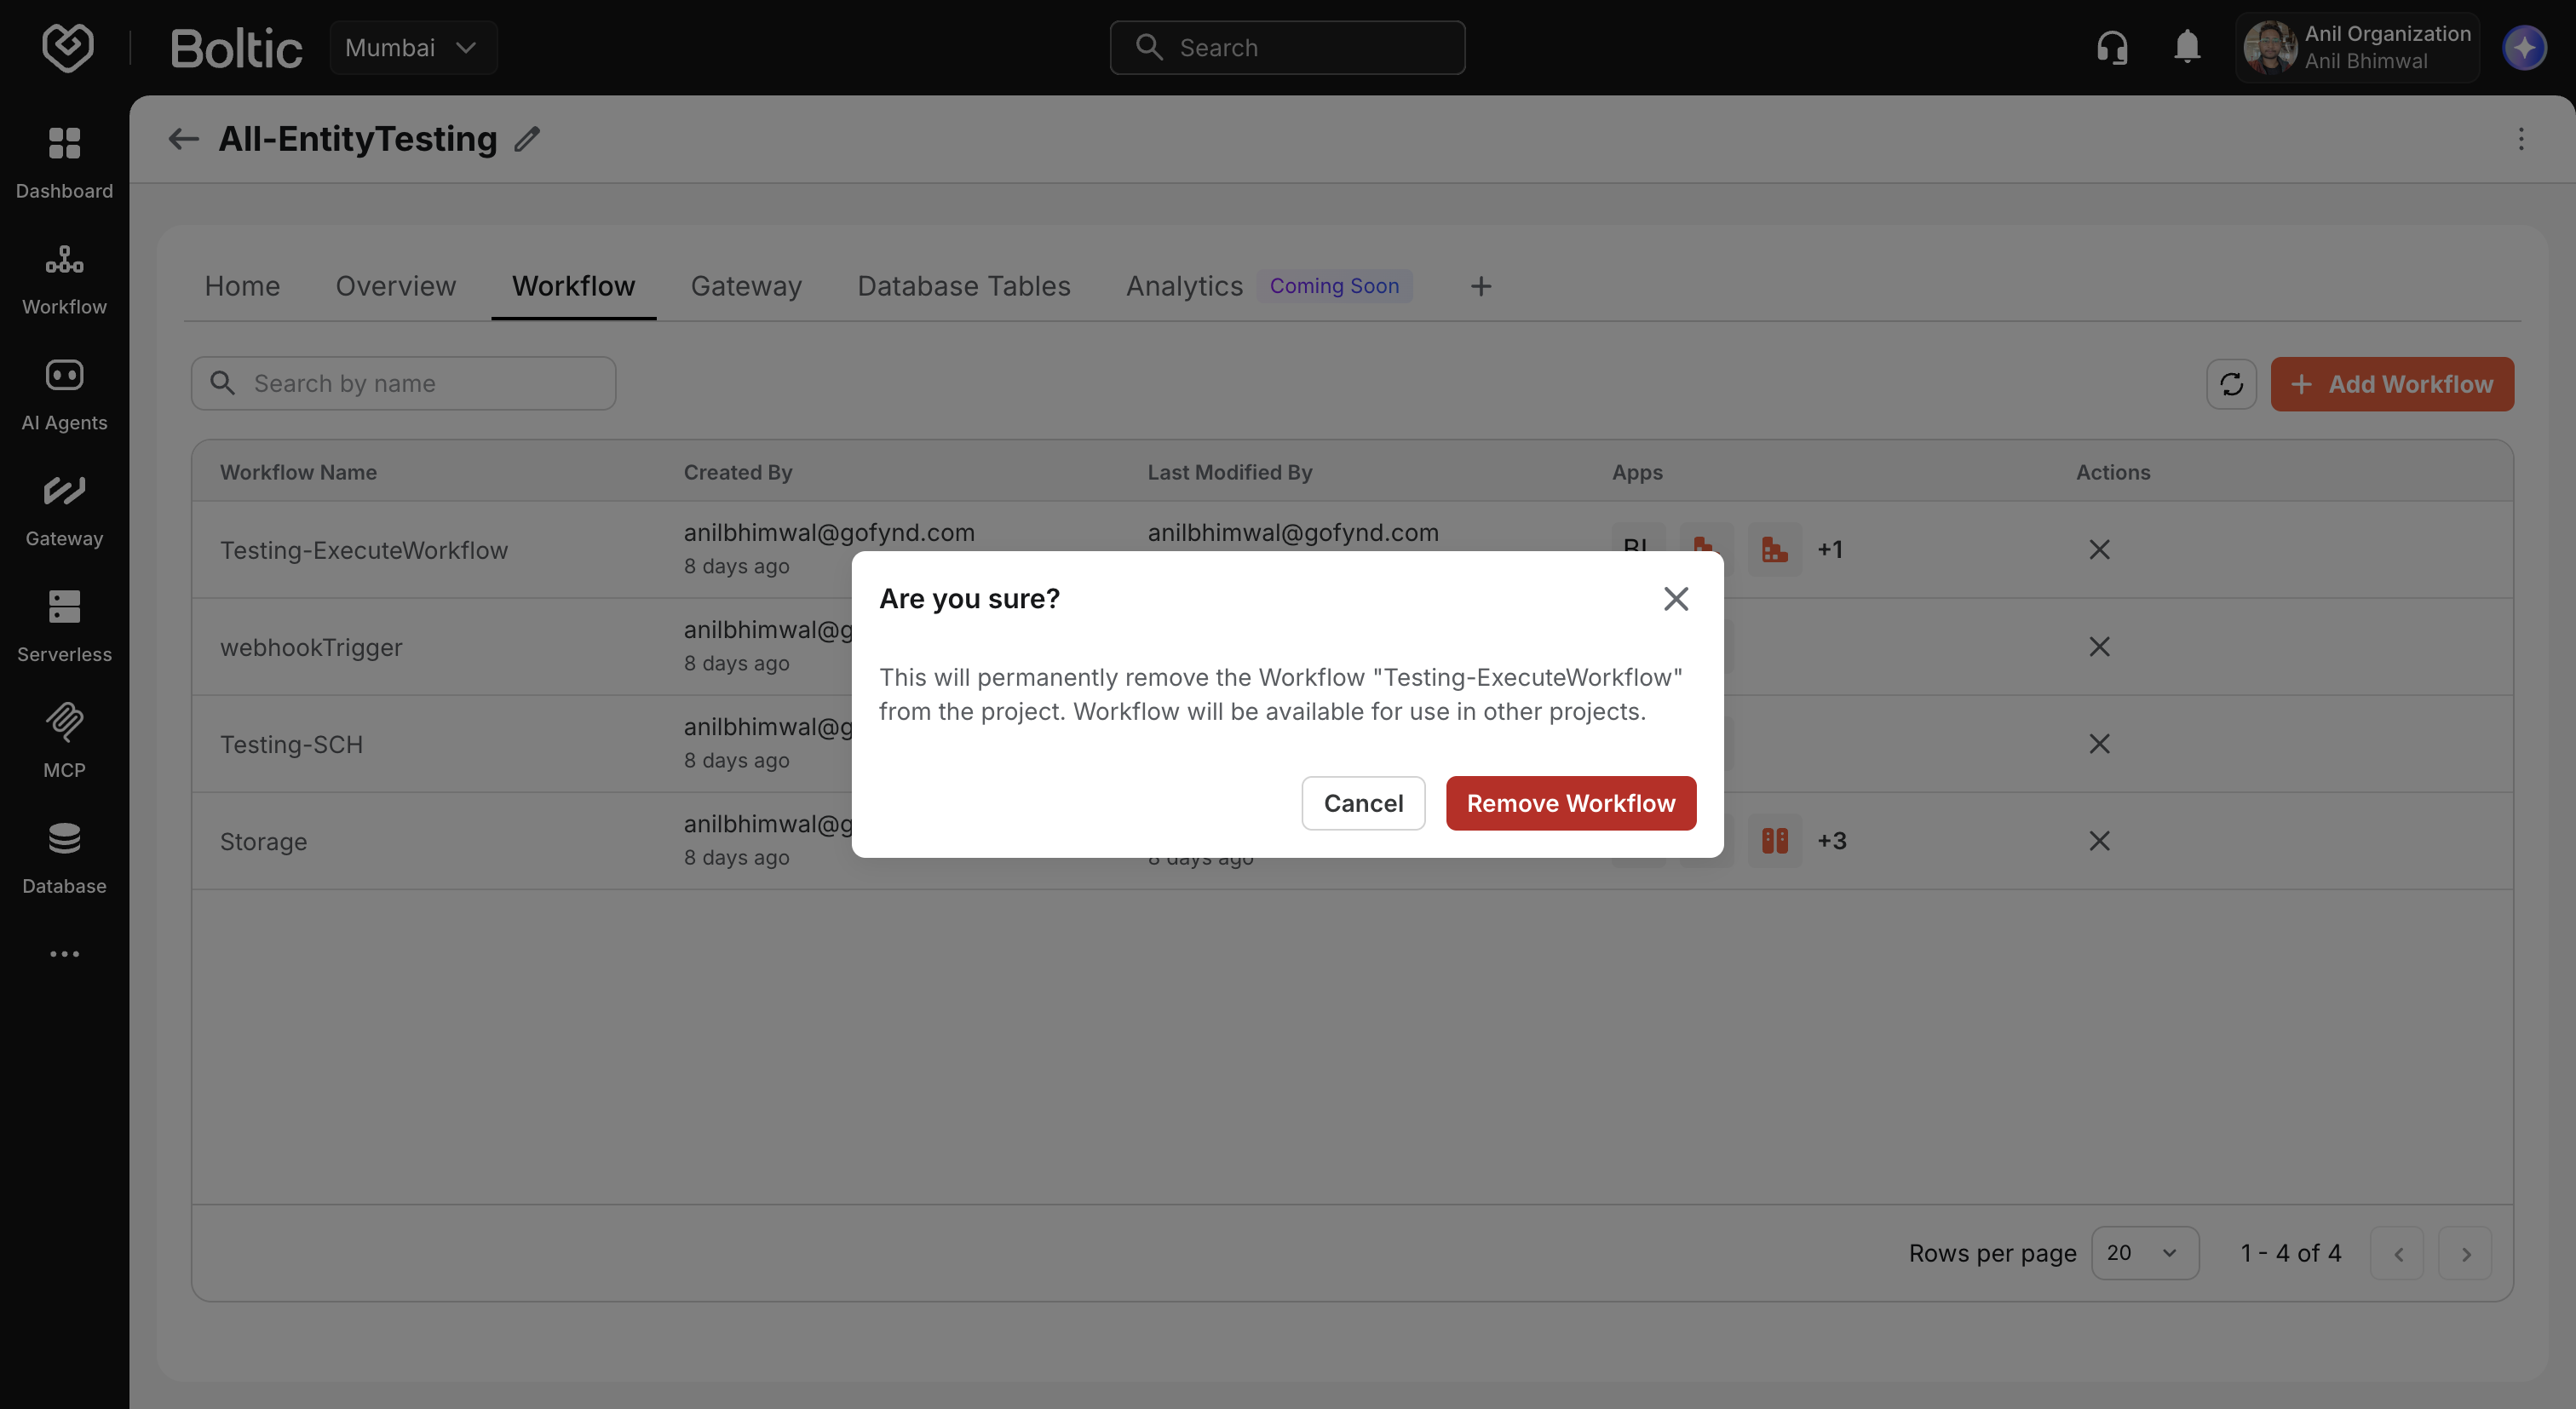Open the notifications bell

tap(2187, 47)
